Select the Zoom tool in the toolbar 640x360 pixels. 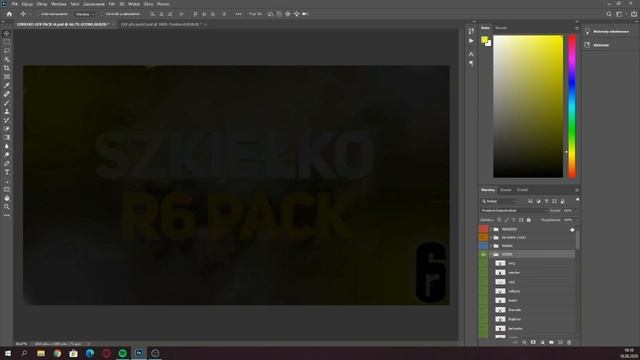point(7,207)
